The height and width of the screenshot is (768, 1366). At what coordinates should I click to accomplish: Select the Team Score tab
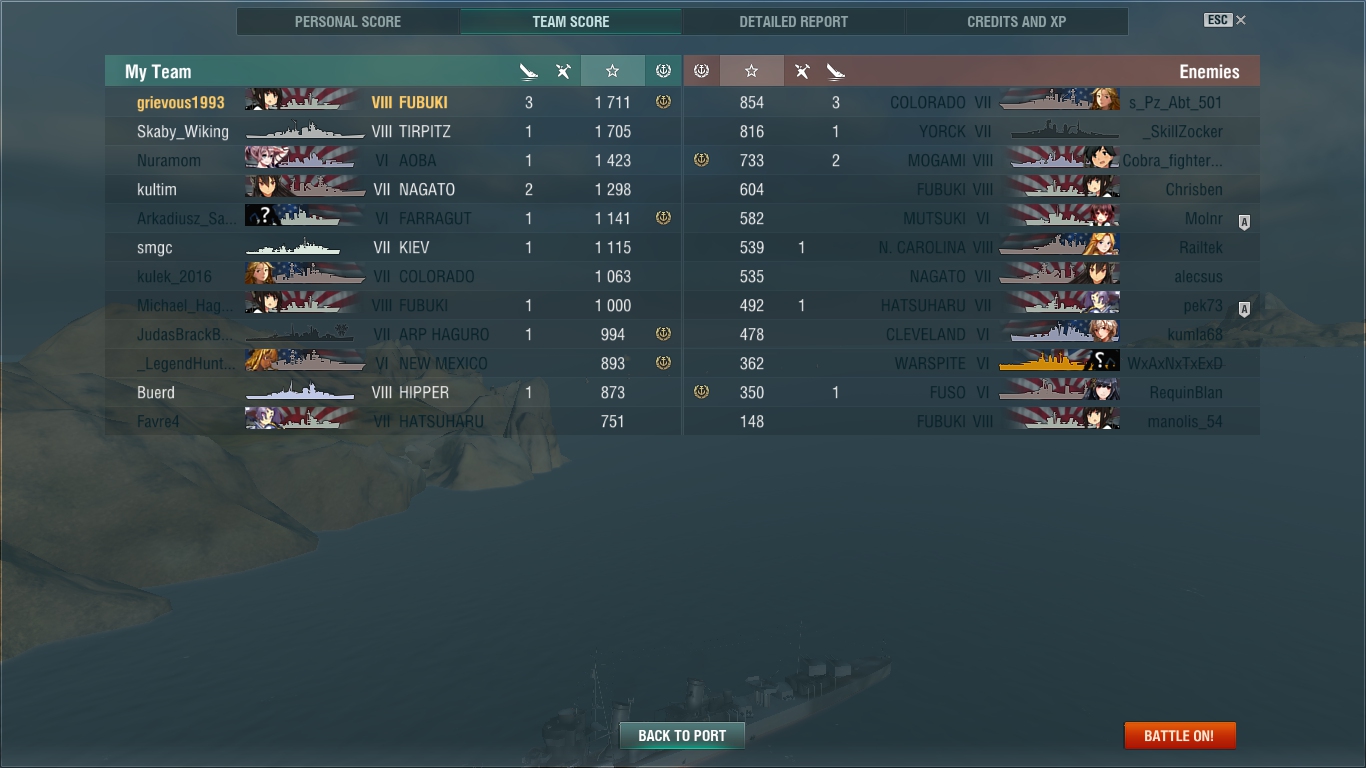pyautogui.click(x=570, y=21)
